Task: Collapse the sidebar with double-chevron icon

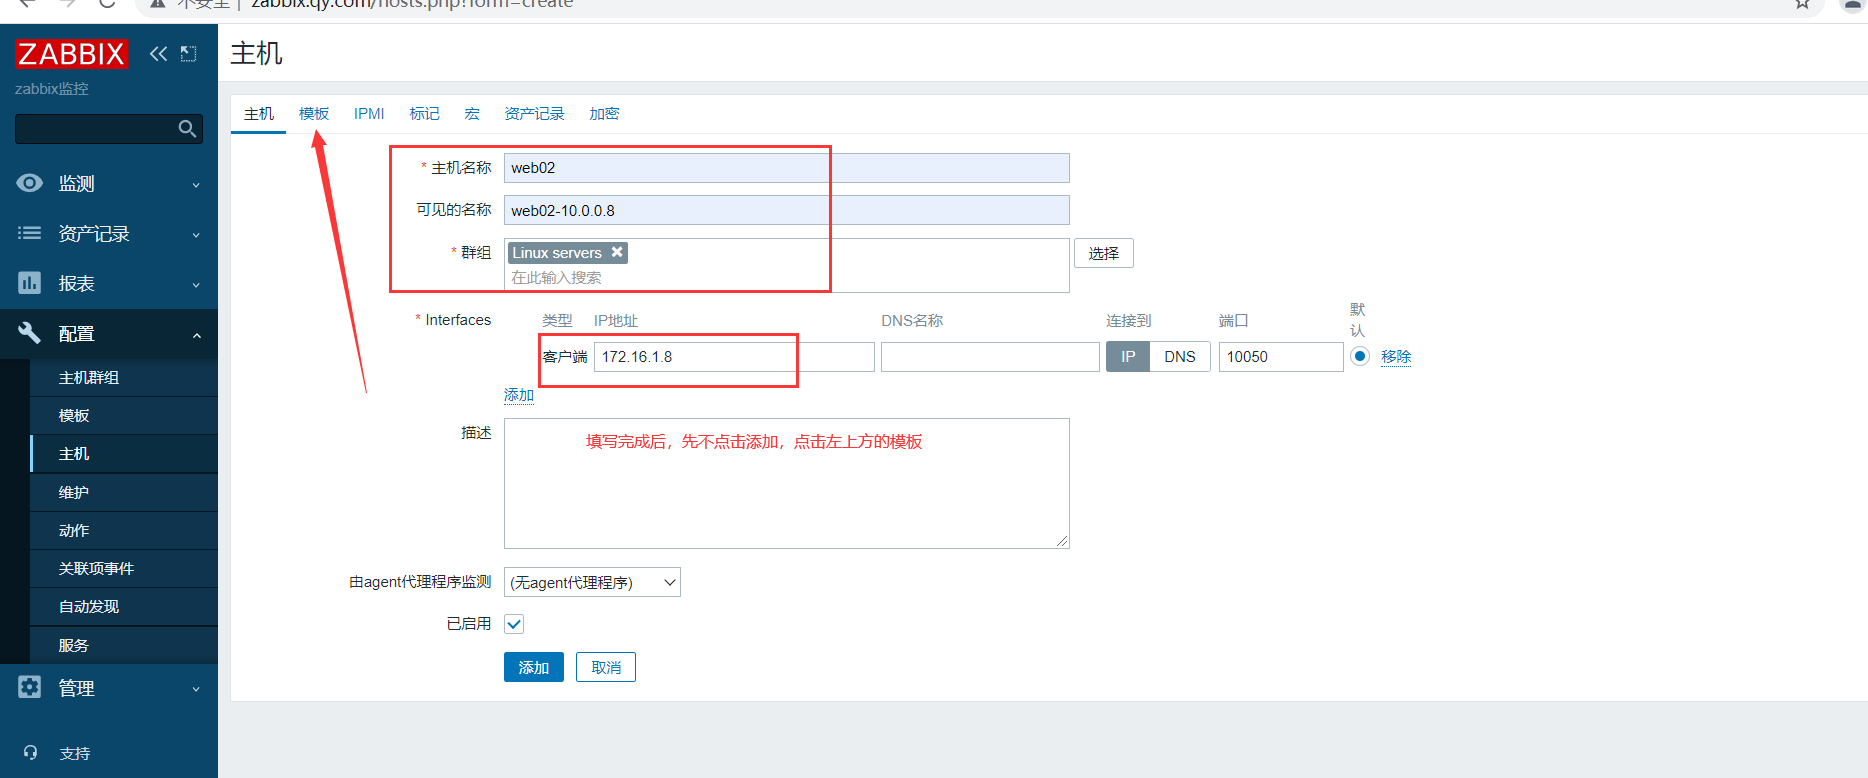Action: (x=158, y=54)
